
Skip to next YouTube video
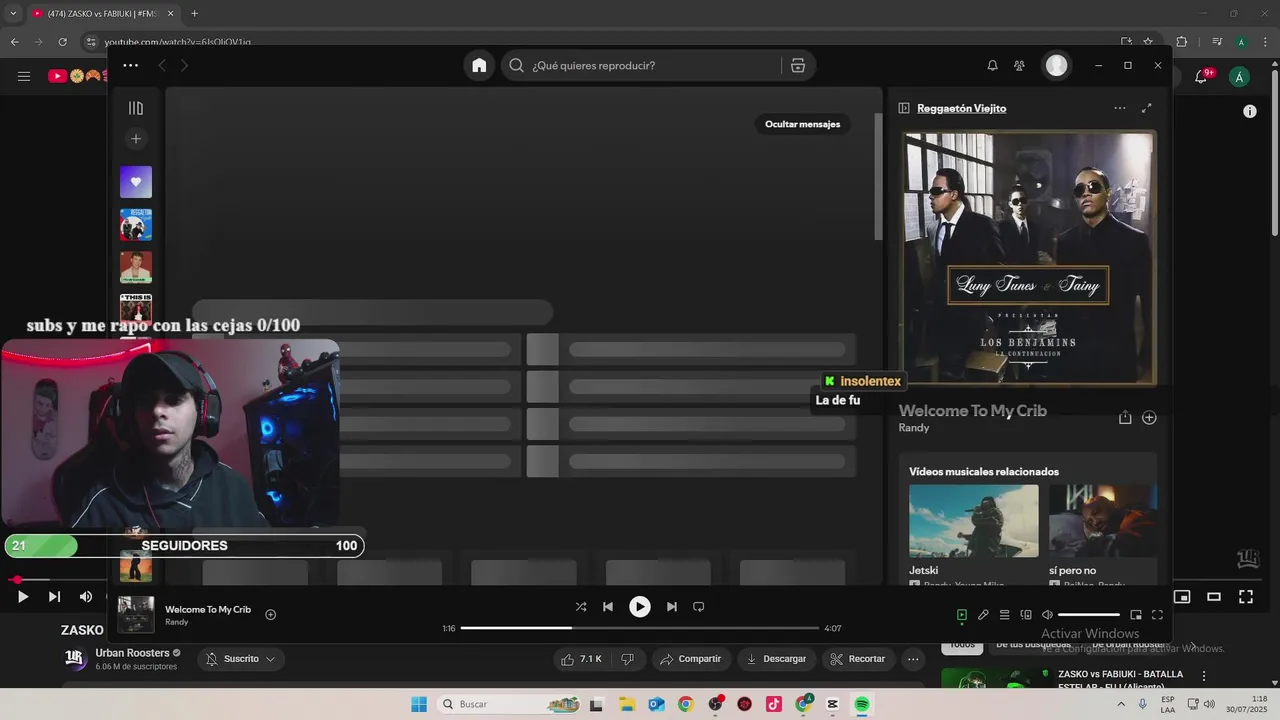(x=55, y=597)
